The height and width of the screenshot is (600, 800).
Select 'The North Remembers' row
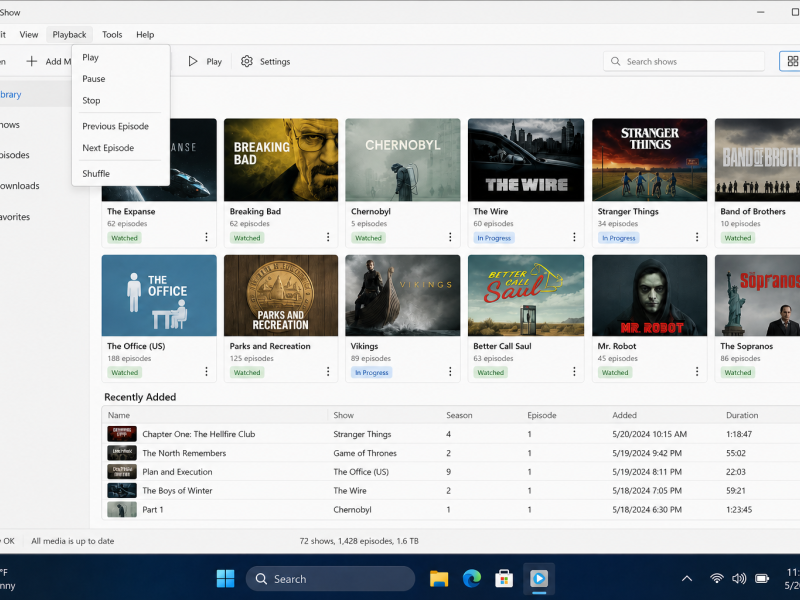(451, 453)
